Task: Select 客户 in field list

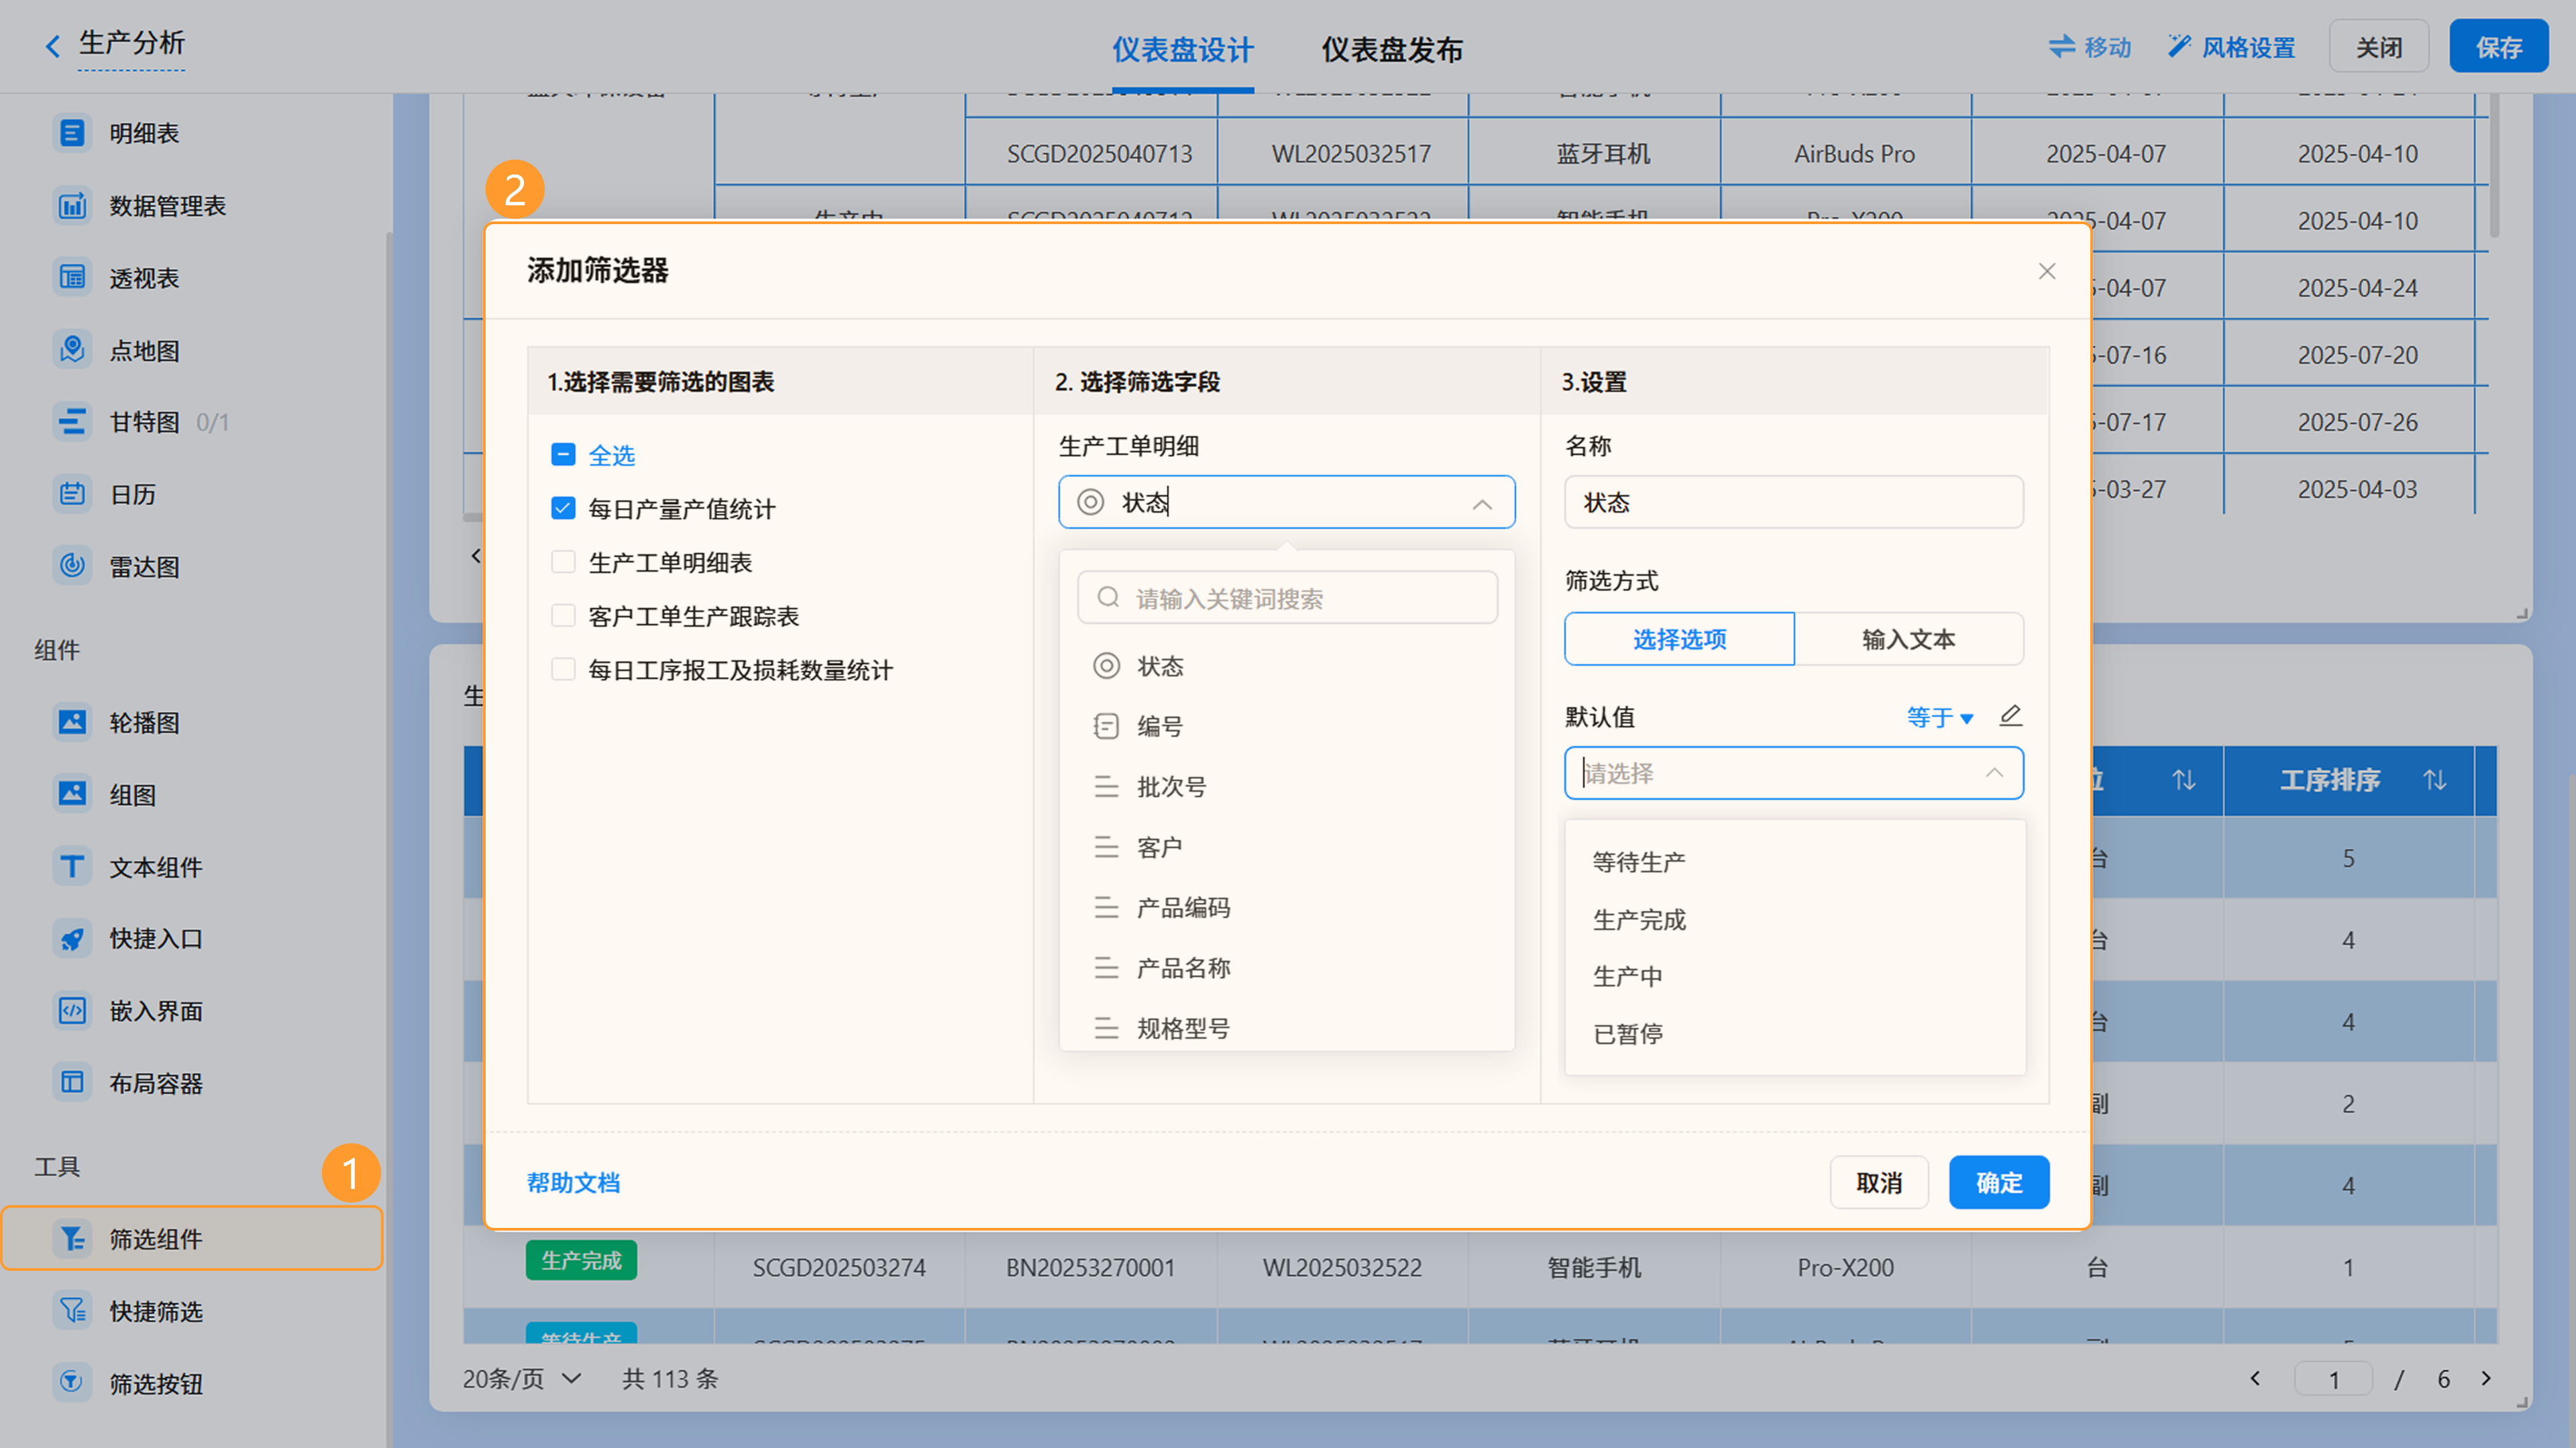Action: pos(1287,848)
